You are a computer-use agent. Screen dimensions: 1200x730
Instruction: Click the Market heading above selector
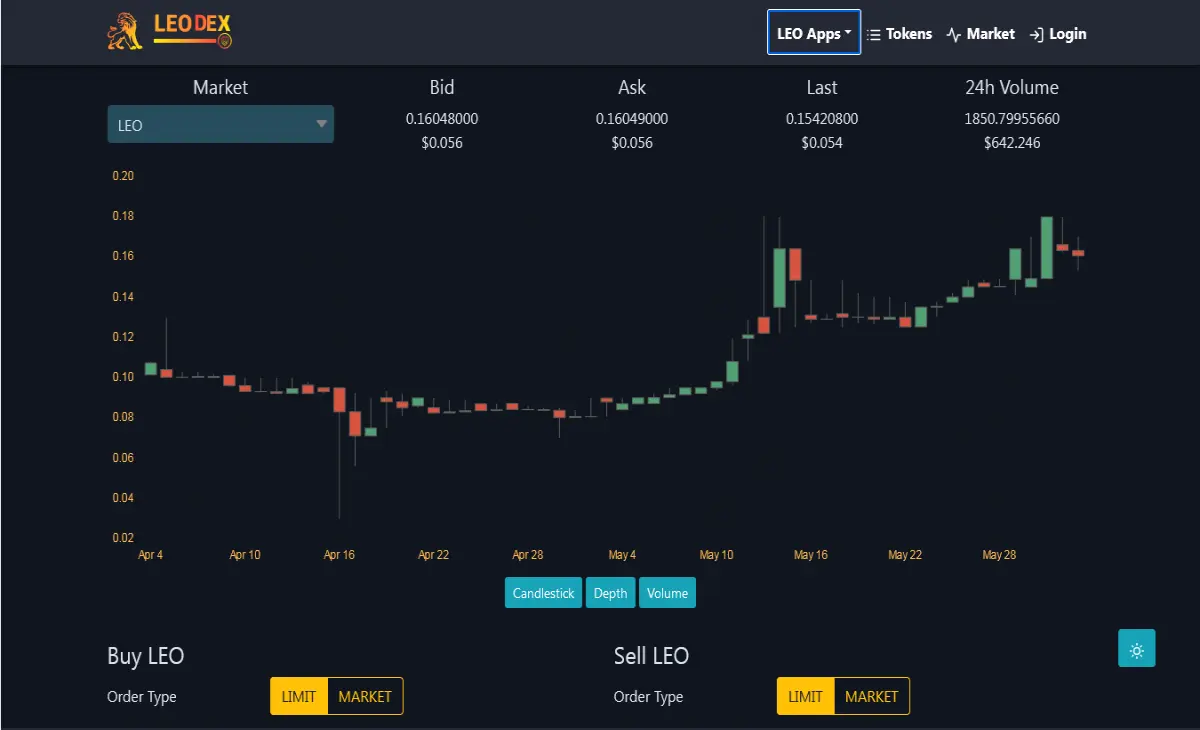point(220,87)
